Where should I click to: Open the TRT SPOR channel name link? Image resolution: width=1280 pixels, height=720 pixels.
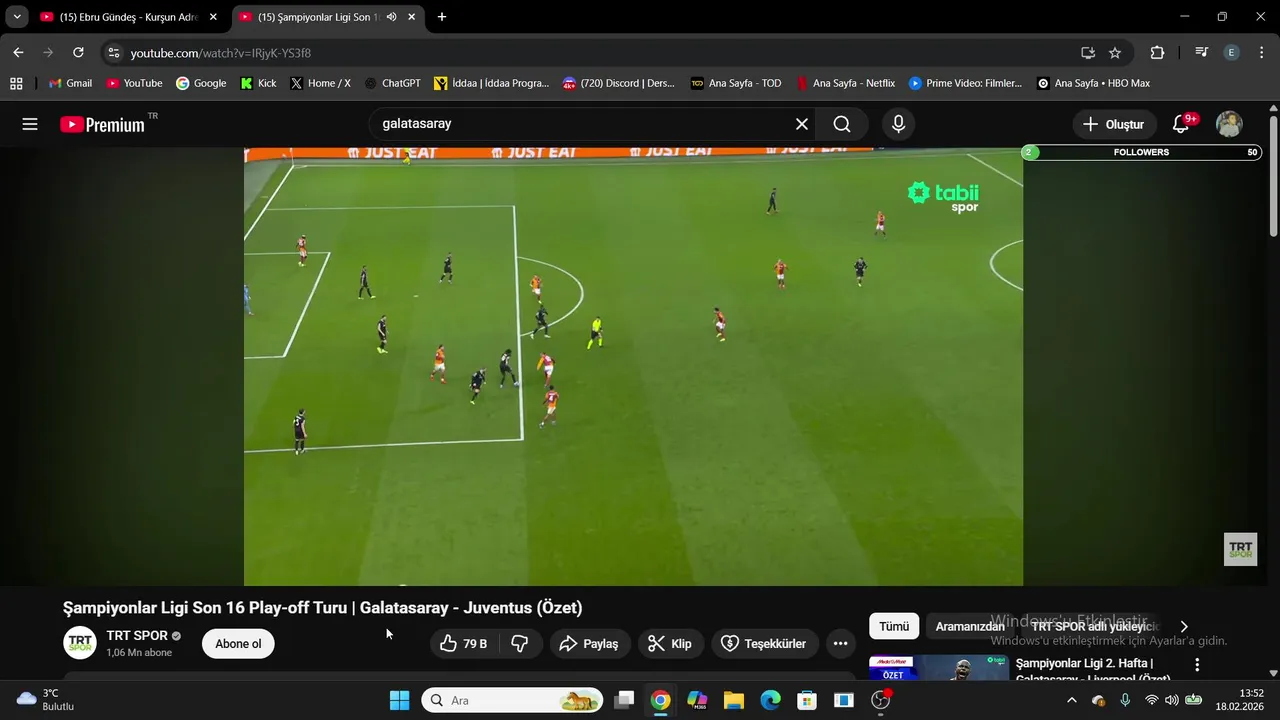[137, 636]
